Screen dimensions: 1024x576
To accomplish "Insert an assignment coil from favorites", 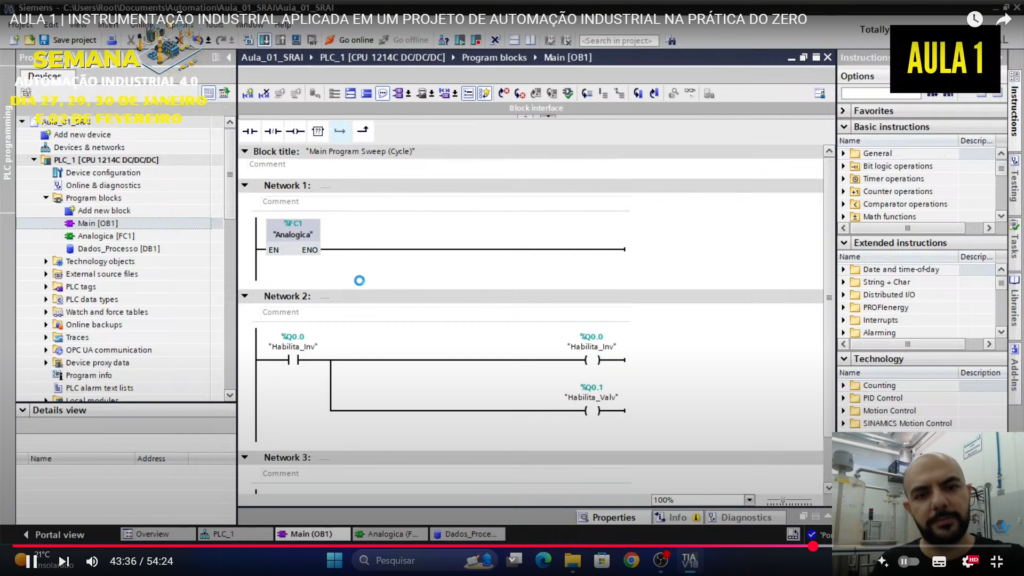I will (295, 131).
